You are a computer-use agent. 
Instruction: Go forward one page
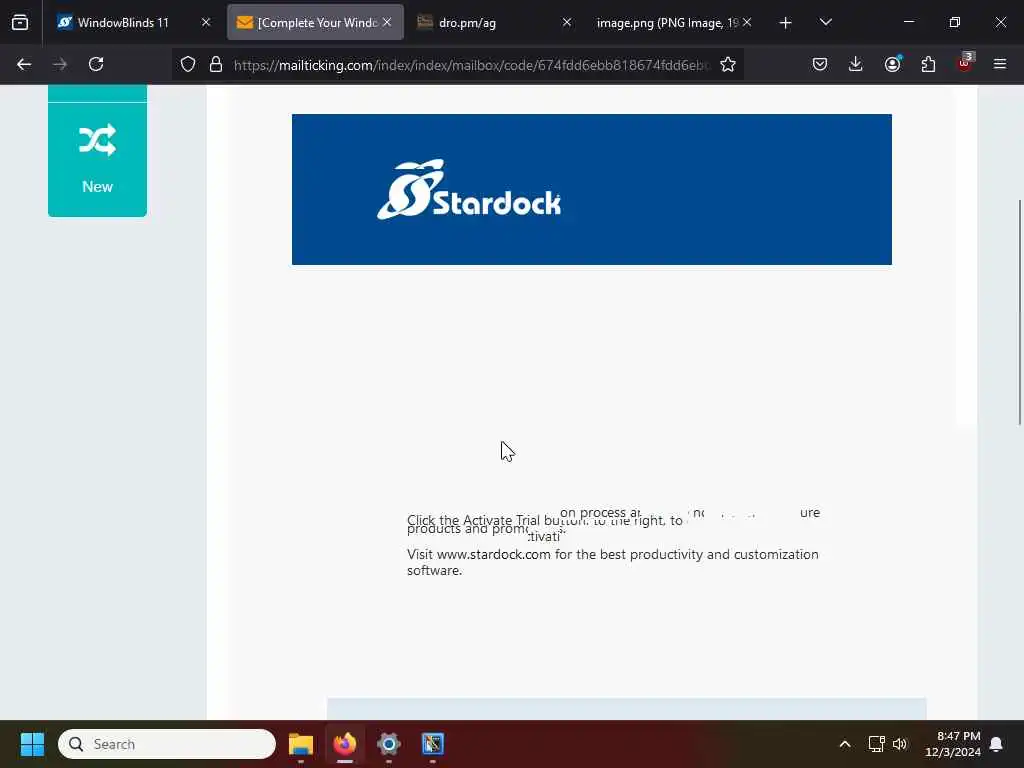coord(60,64)
